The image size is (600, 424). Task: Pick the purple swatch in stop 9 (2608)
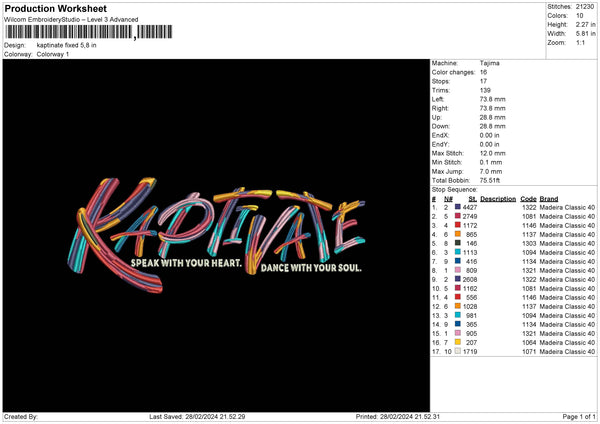coord(458,279)
